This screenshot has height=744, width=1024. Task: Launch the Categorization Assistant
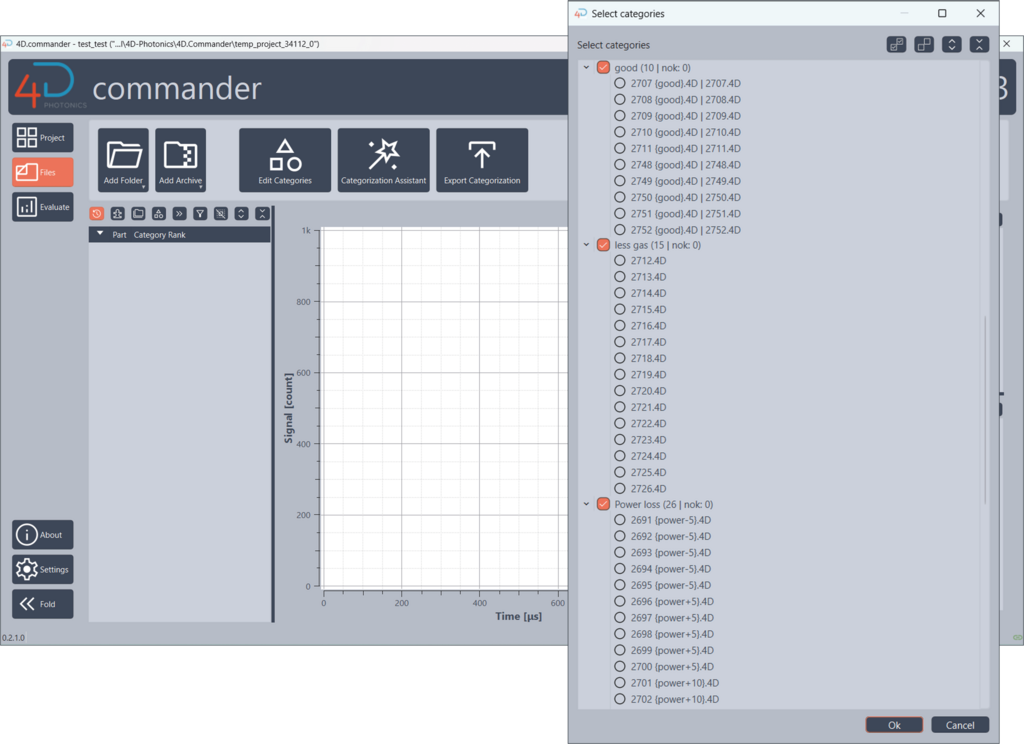click(x=383, y=160)
